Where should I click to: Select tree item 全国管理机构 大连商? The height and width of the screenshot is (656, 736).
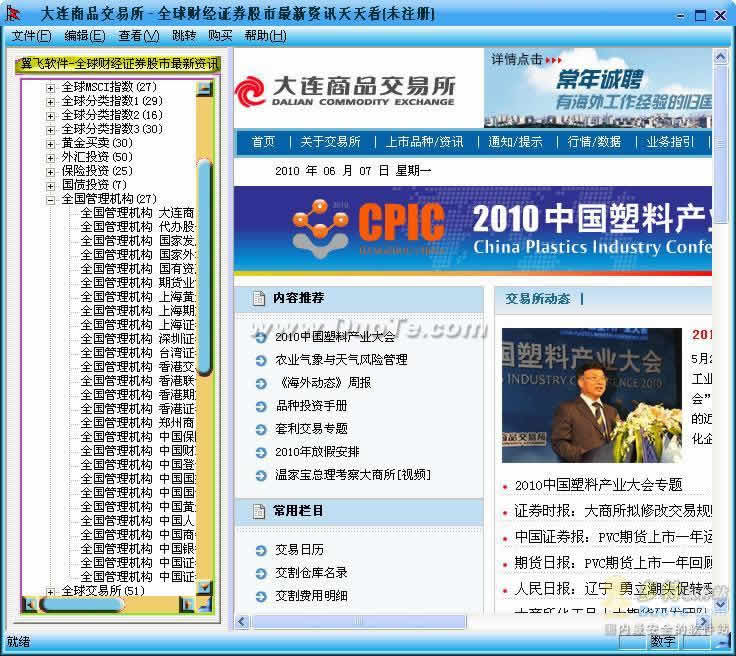coord(138,214)
